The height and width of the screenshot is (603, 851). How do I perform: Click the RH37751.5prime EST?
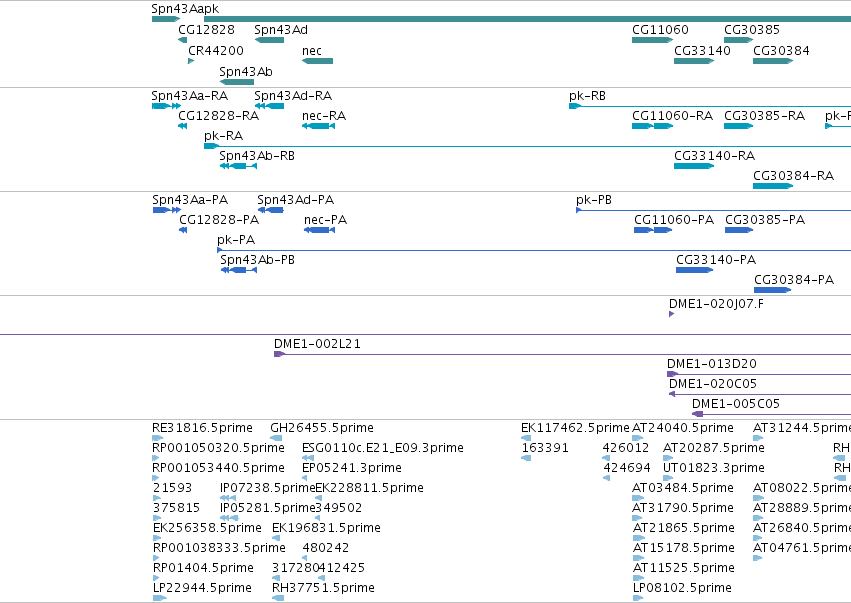(278, 598)
